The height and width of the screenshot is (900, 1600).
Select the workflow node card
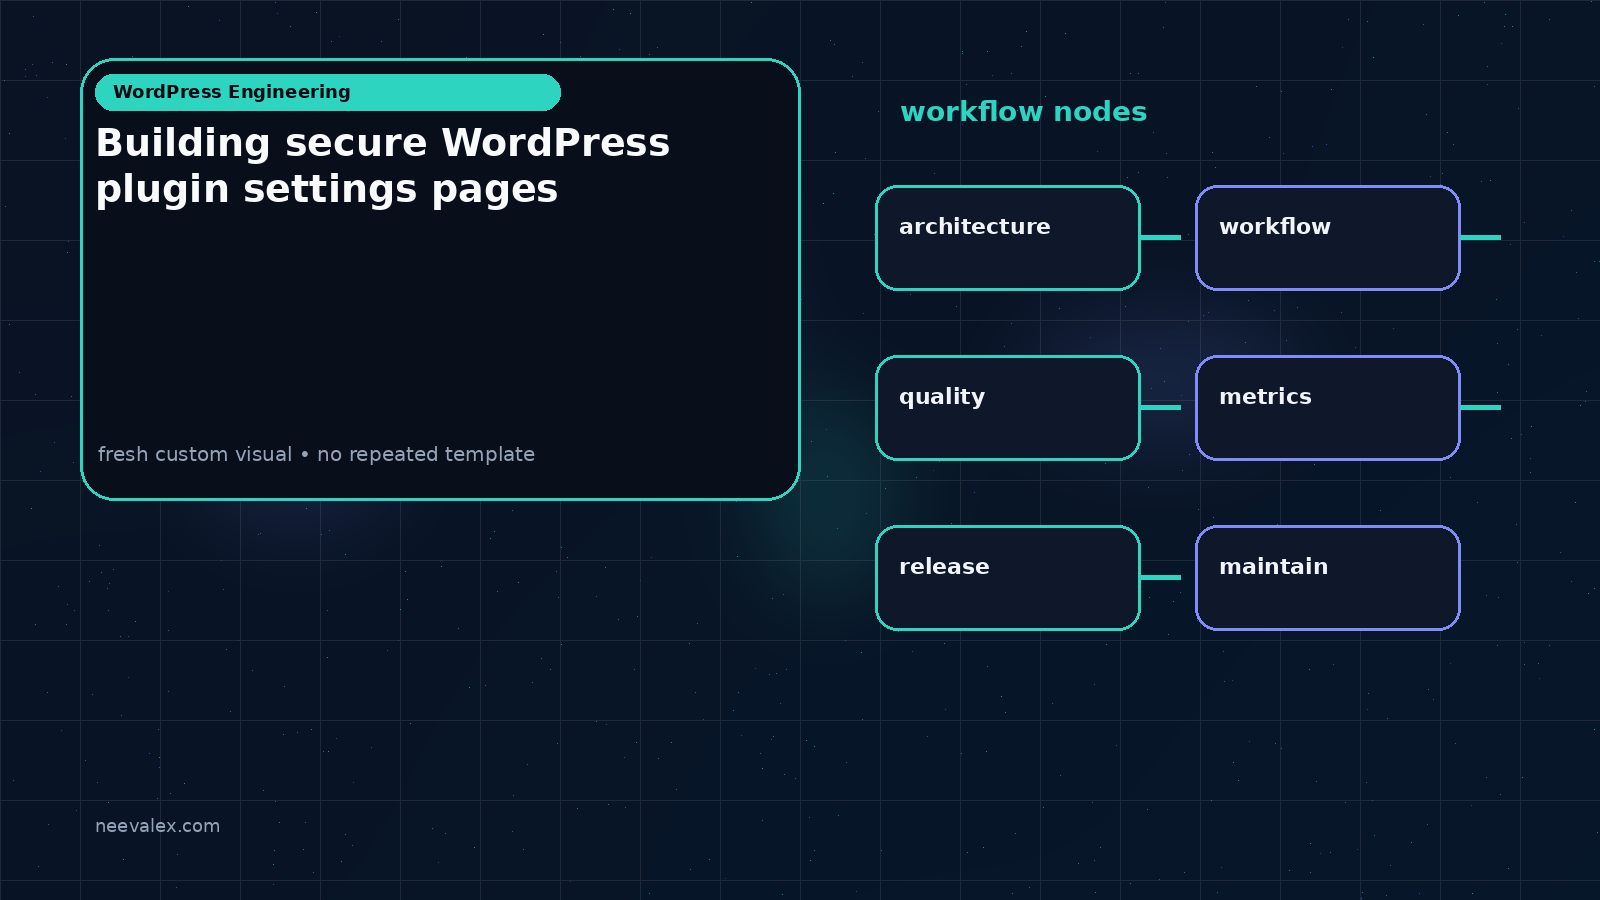coord(1328,238)
